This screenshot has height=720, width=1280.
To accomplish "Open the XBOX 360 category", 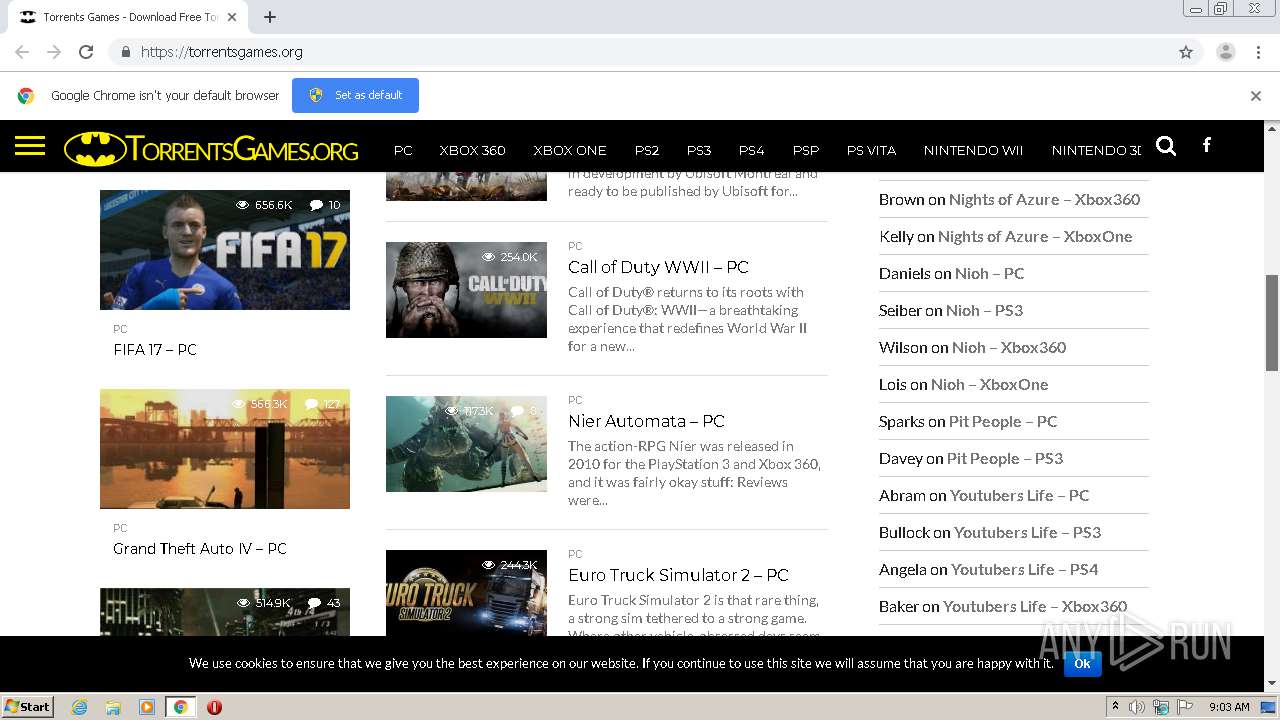I will click(x=472, y=150).
